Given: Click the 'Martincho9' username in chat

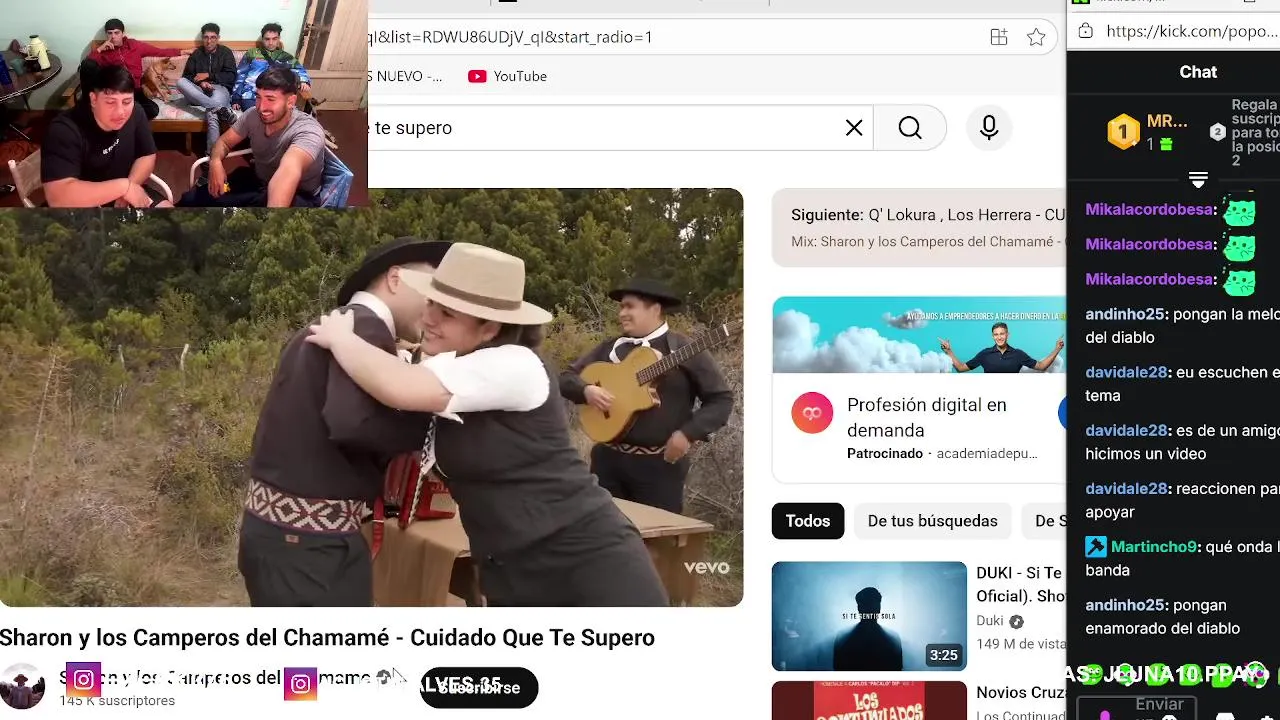Looking at the screenshot, I should pyautogui.click(x=1153, y=547).
